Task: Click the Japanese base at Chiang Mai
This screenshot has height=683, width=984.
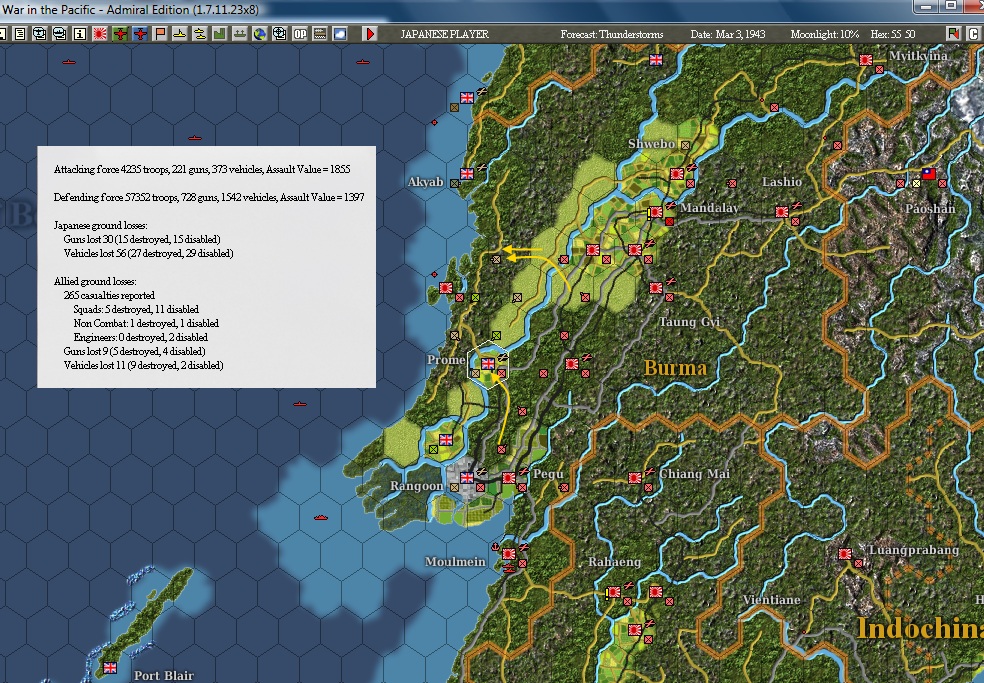Action: (x=635, y=478)
